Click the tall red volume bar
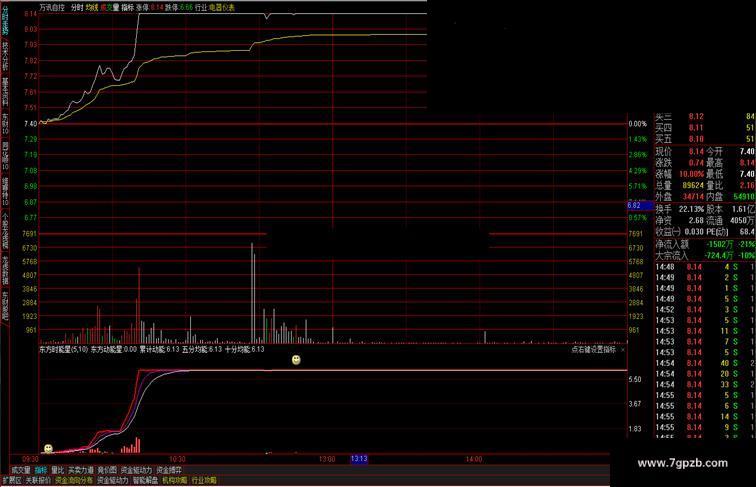Image resolution: width=756 pixels, height=487 pixels. [x=139, y=306]
